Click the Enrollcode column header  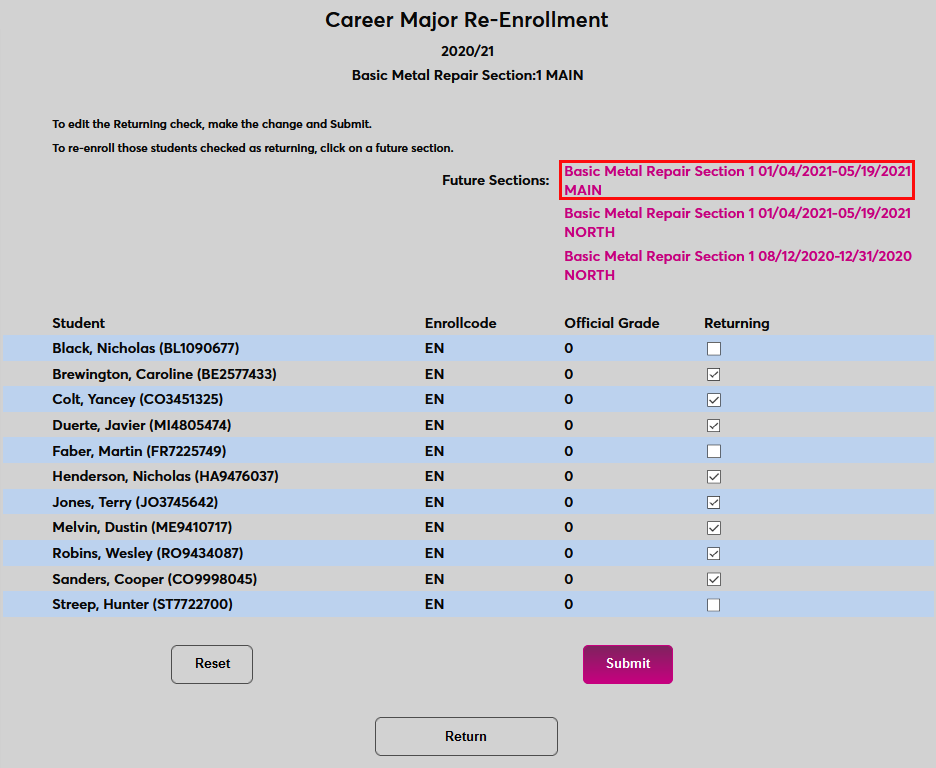click(460, 323)
